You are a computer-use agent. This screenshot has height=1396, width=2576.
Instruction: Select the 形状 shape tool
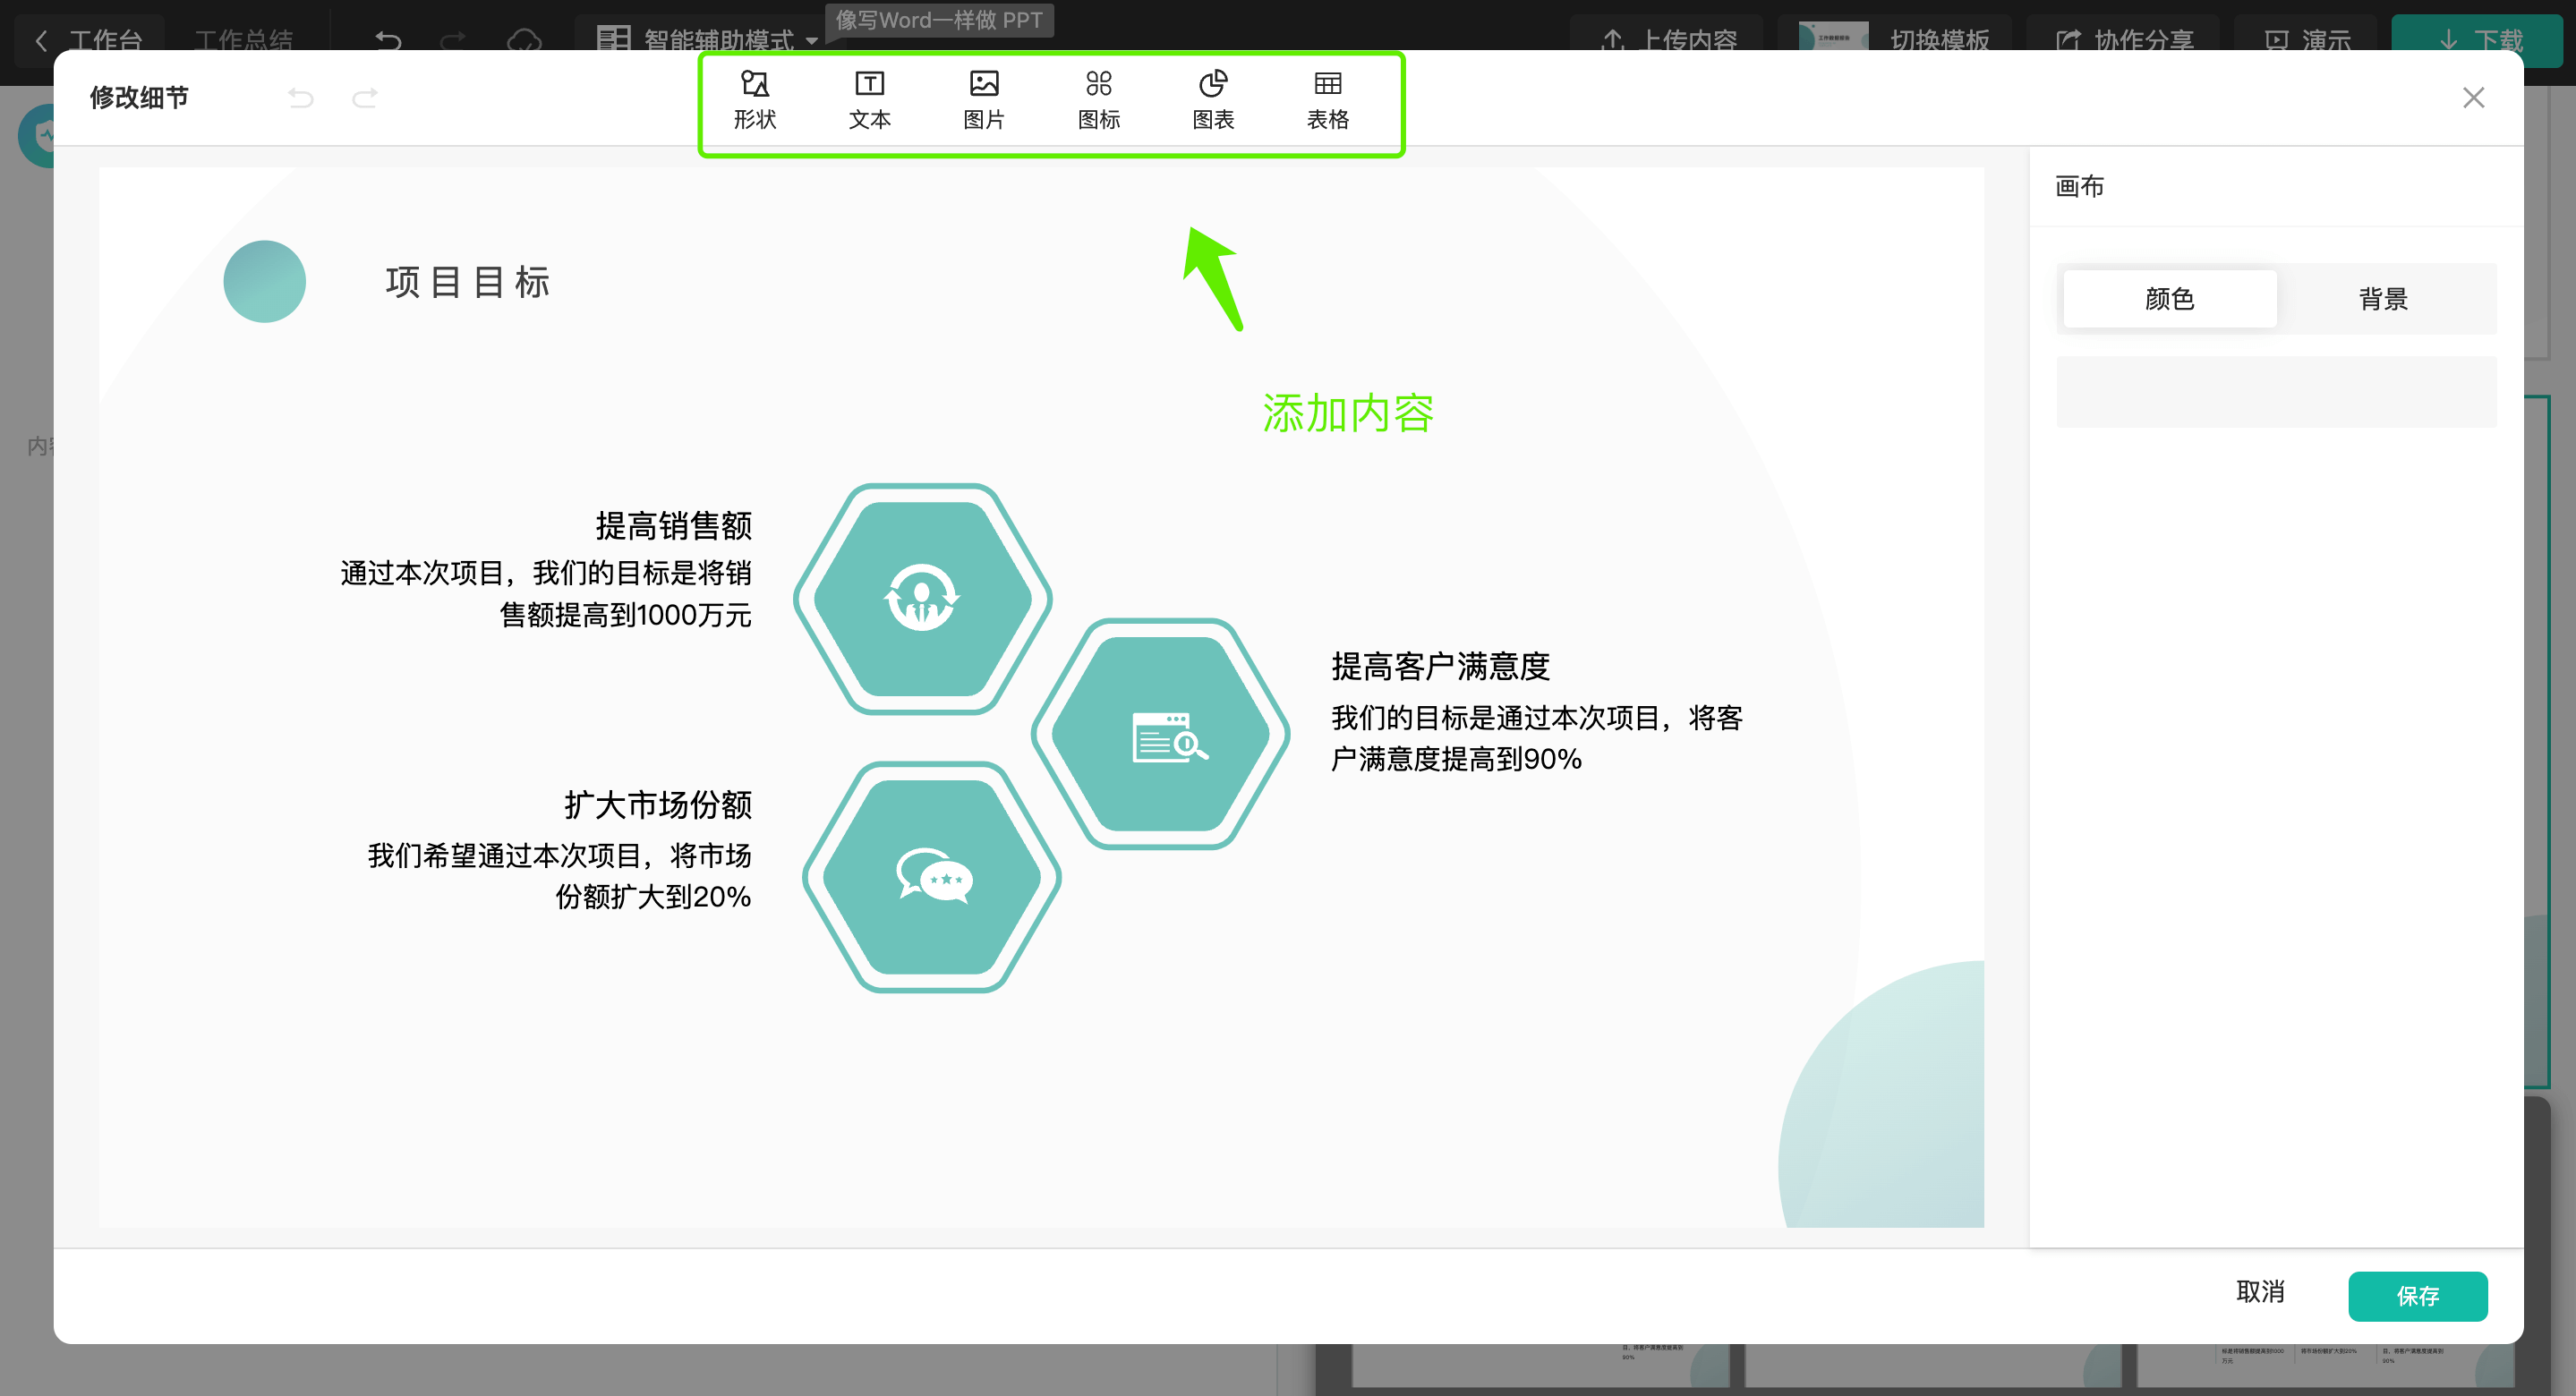click(x=755, y=100)
